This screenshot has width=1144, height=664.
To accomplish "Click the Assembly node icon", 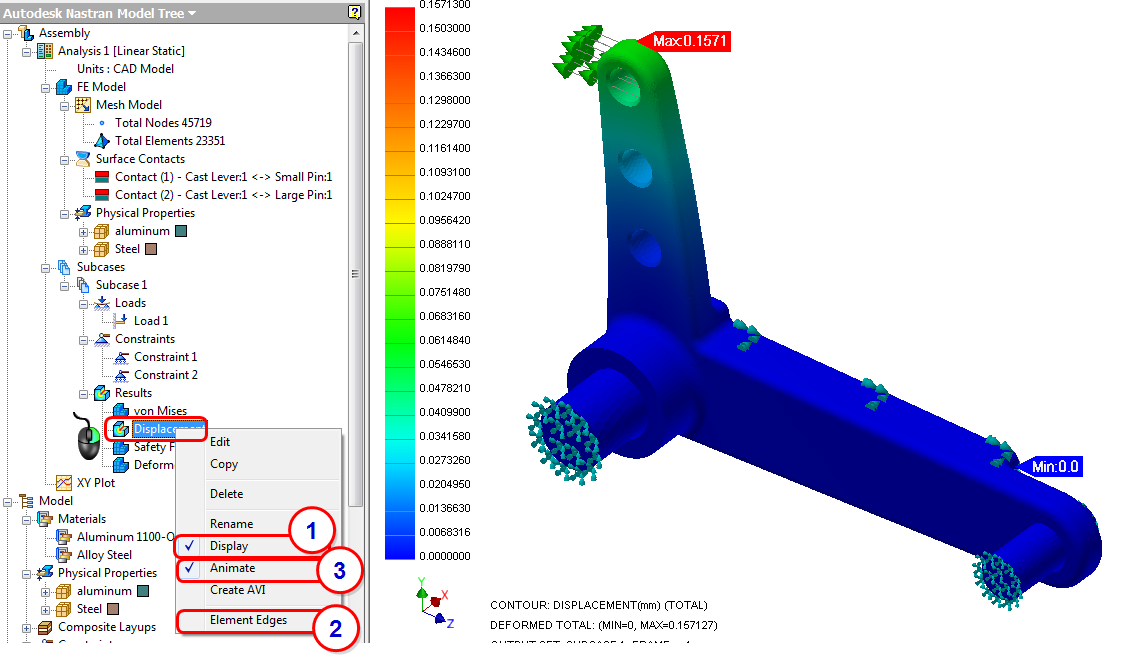I will [26, 33].
